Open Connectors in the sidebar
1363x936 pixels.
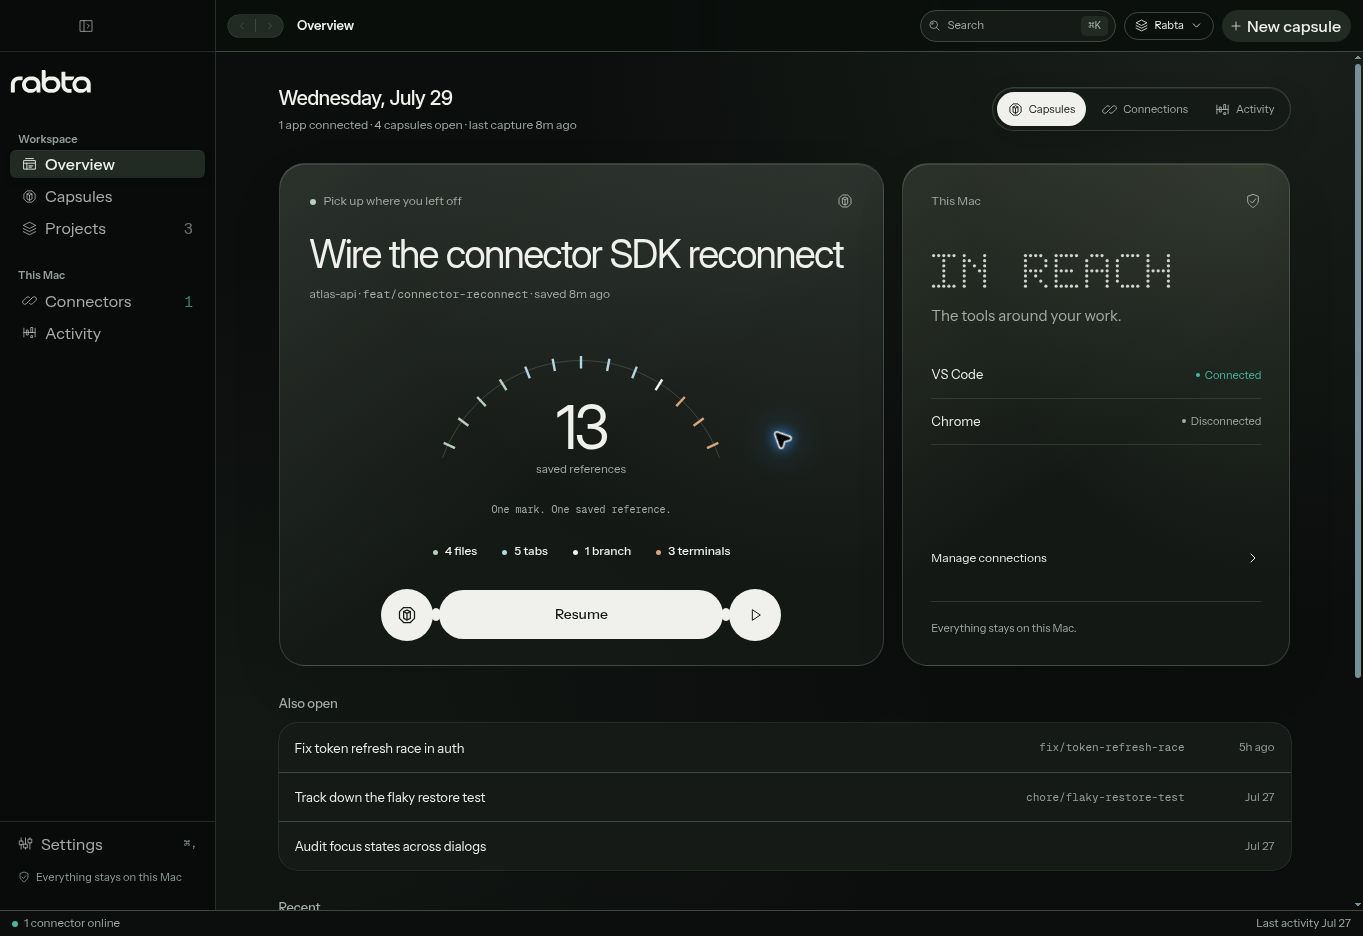pos(107,302)
